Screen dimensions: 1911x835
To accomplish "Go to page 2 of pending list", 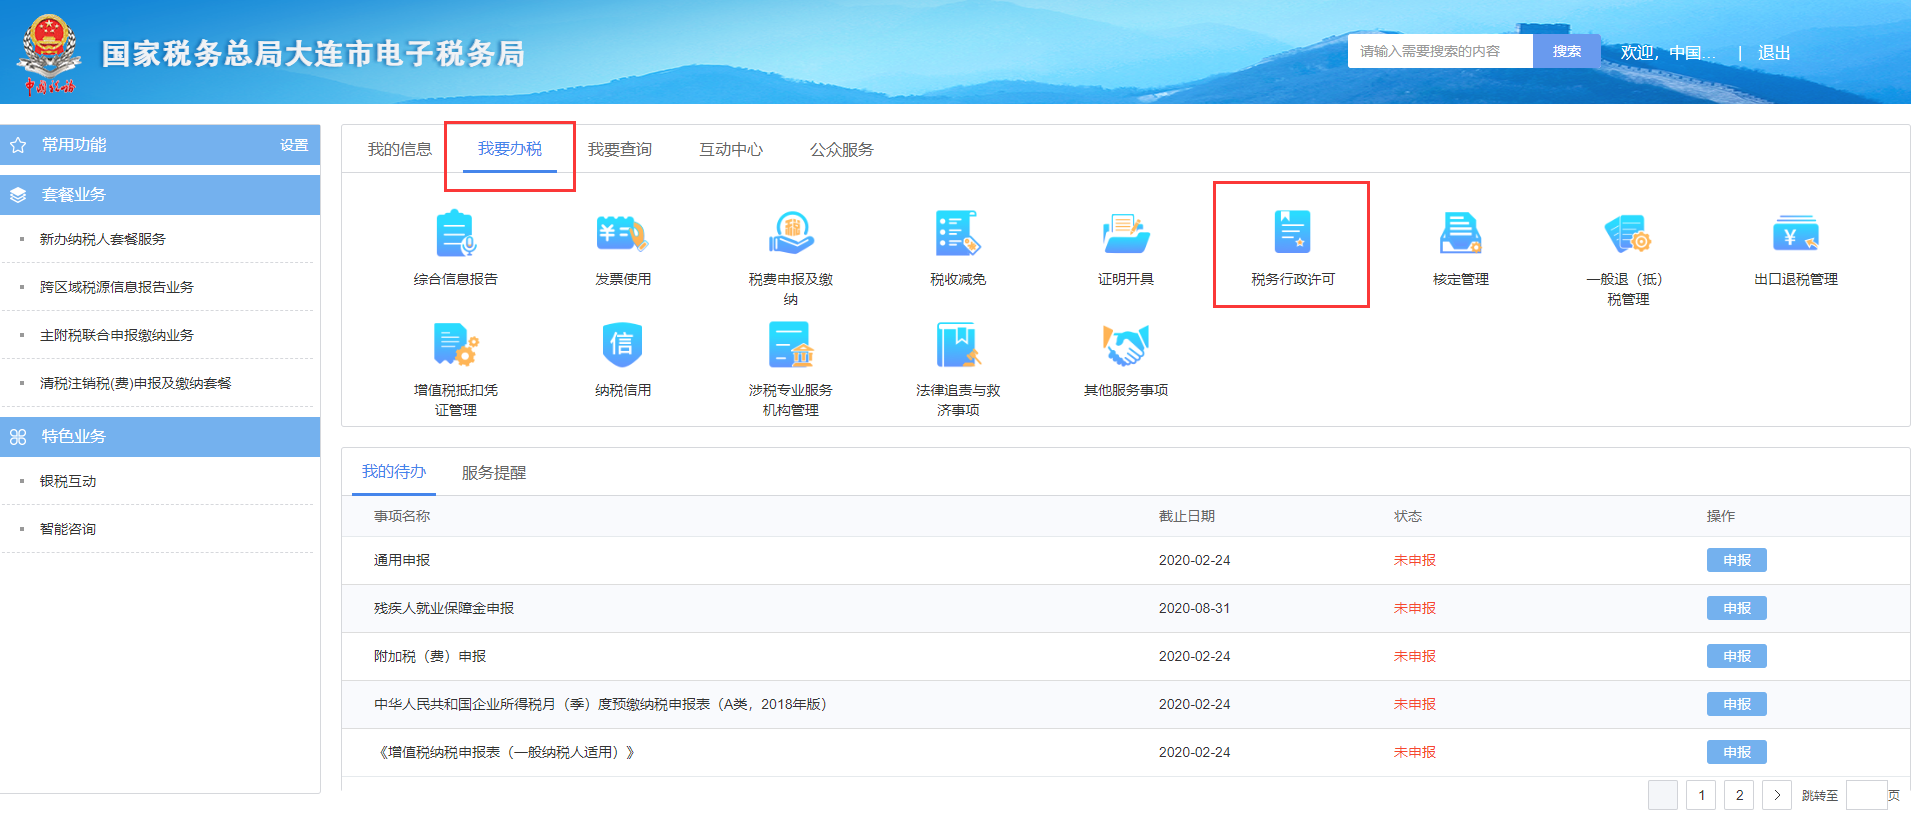I will click(1739, 795).
